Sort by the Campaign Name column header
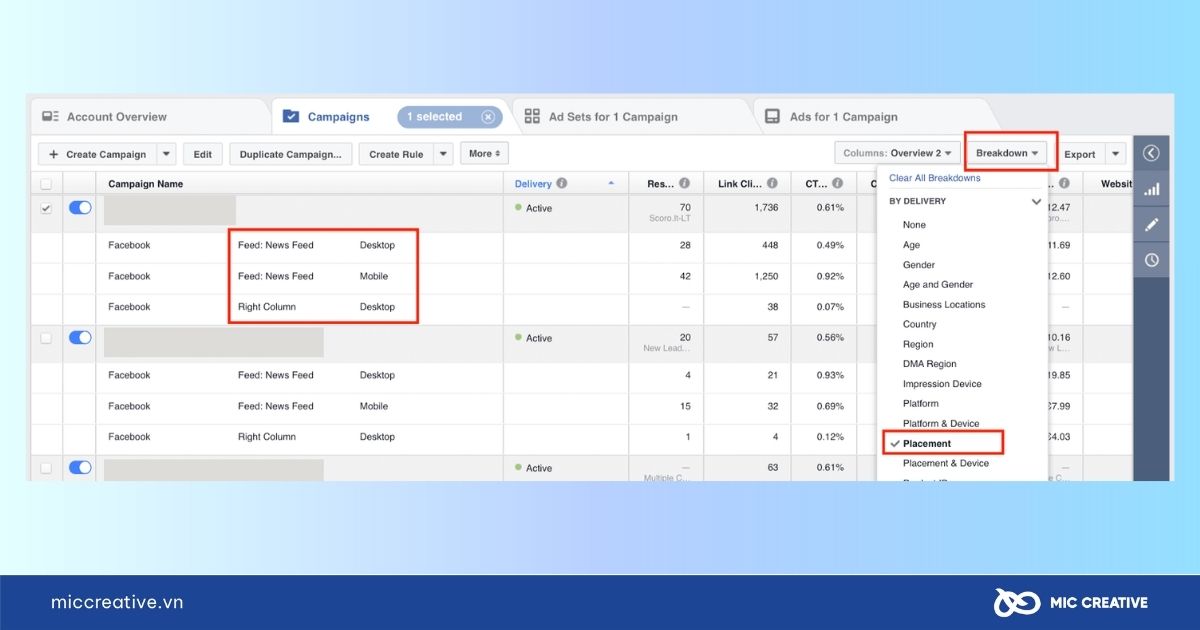 146,184
